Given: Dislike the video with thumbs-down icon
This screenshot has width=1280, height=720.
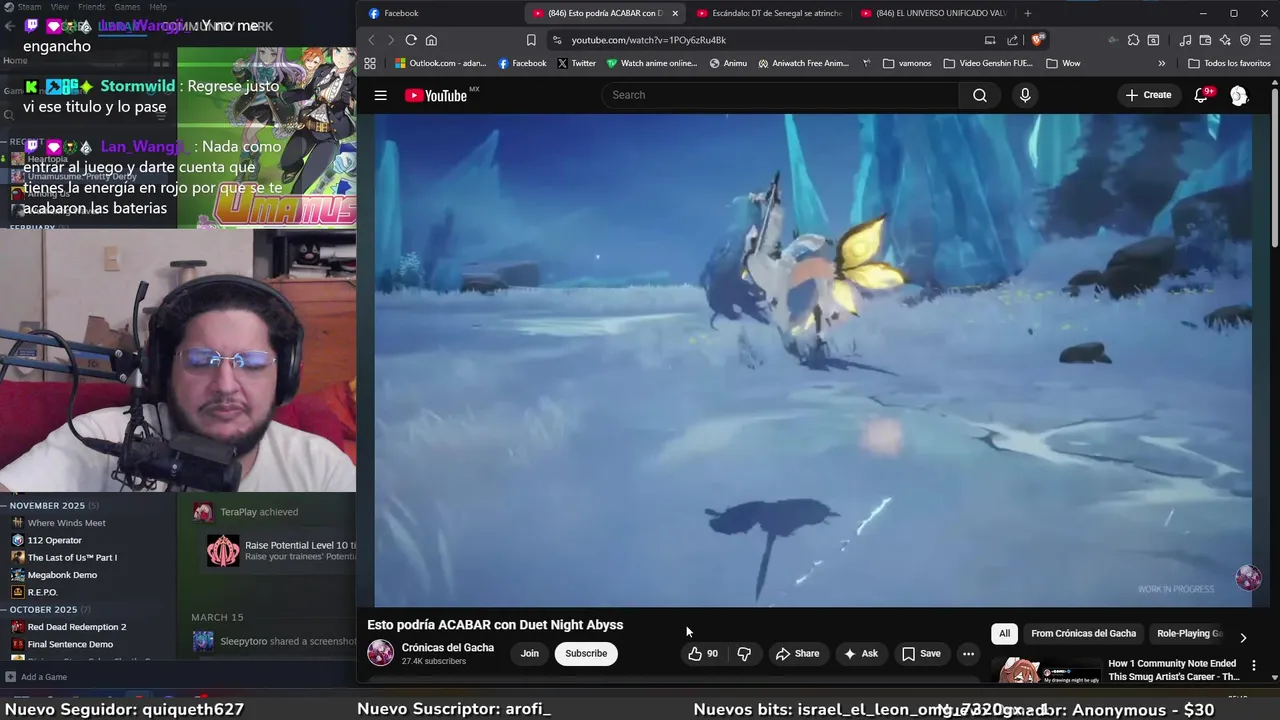Looking at the screenshot, I should 744,654.
